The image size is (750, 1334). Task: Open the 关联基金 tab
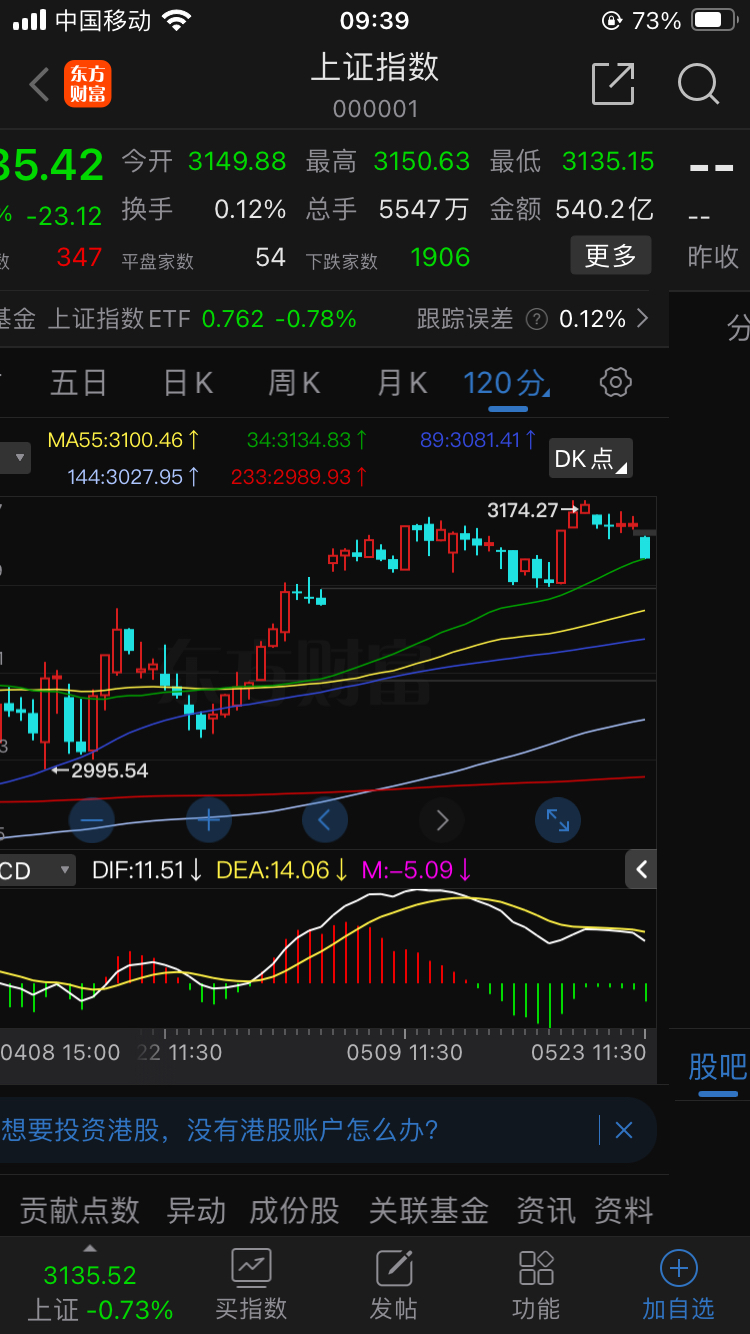(x=429, y=1211)
